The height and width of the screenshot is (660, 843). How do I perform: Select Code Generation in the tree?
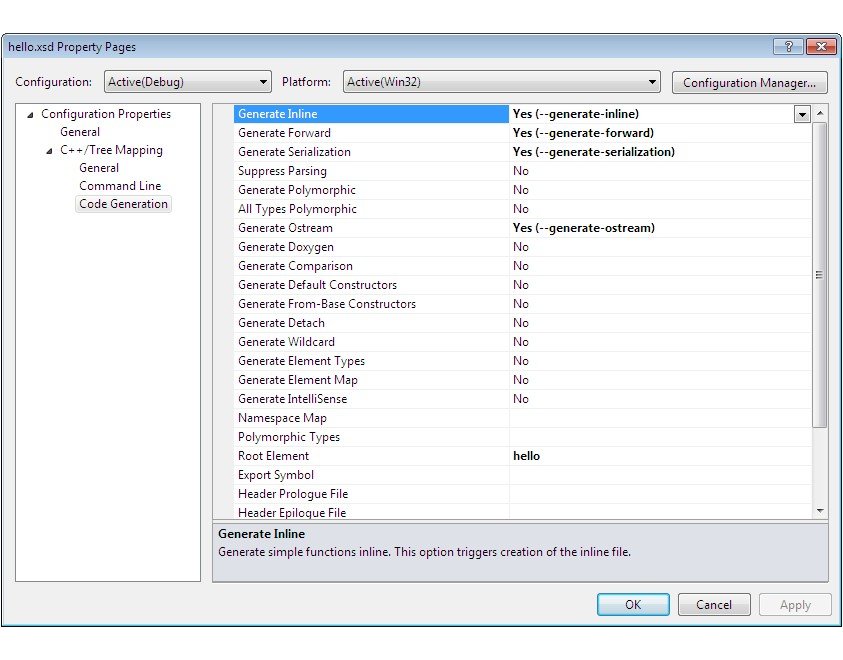click(124, 204)
